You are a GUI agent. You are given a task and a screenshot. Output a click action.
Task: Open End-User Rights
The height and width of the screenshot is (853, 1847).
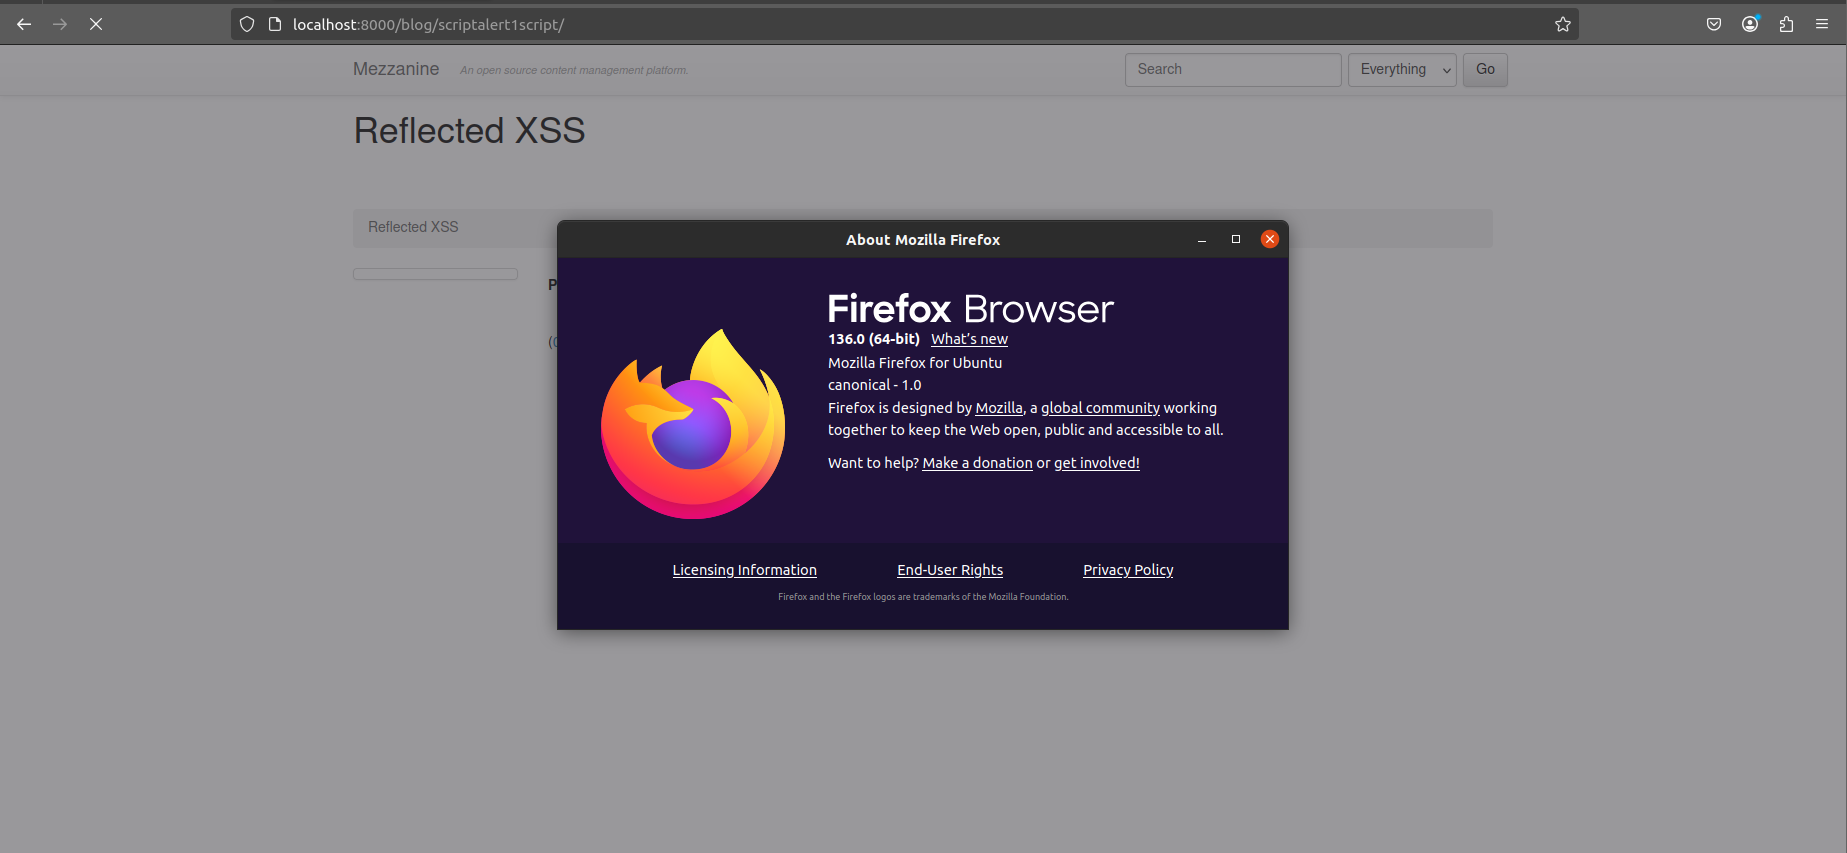(x=950, y=570)
